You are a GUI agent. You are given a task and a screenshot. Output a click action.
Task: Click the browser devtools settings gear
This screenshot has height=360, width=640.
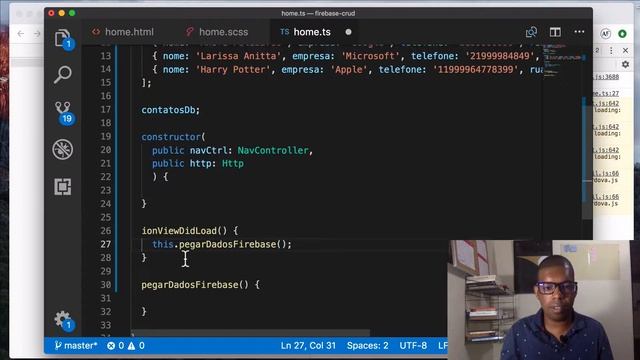pos(625,64)
